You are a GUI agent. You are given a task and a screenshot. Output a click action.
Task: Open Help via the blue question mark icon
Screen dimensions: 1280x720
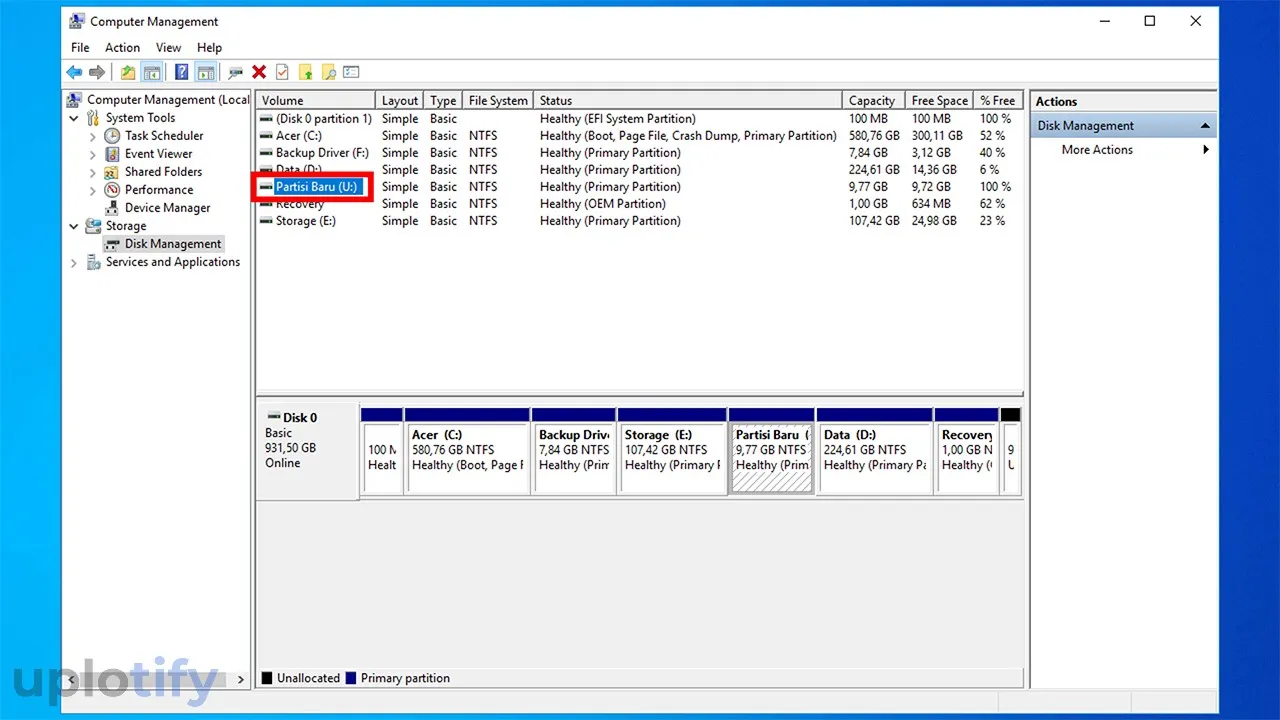point(181,72)
